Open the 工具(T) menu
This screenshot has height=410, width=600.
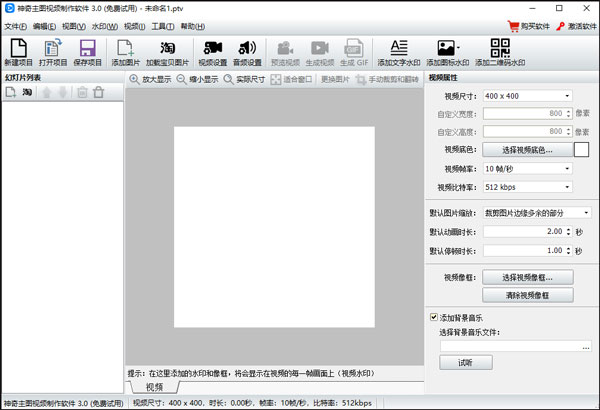click(163, 26)
